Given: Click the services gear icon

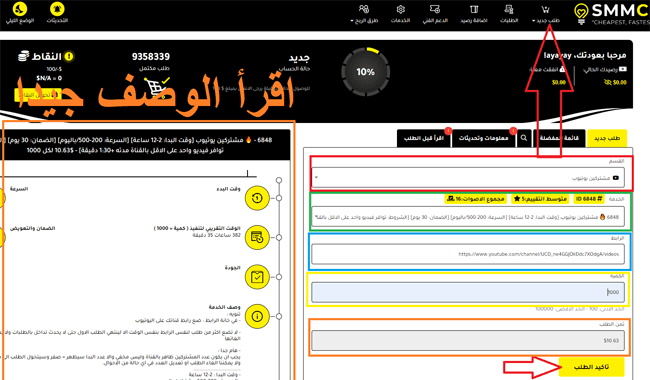Looking at the screenshot, I should tap(400, 9).
